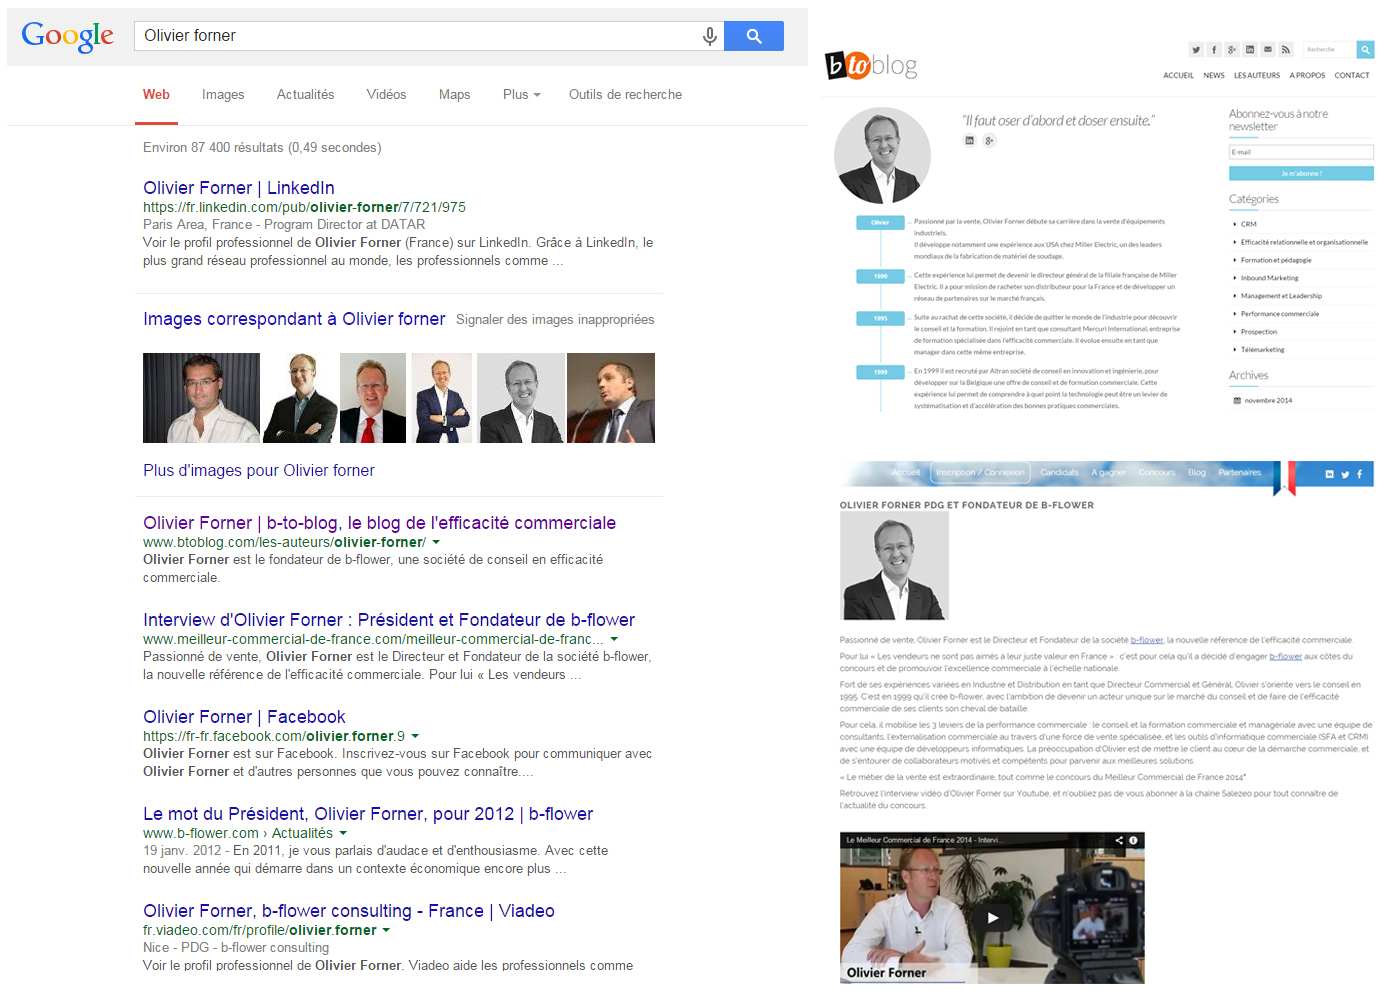This screenshot has width=1393, height=1002.
Task: Click the Google logo
Action: 68,36
